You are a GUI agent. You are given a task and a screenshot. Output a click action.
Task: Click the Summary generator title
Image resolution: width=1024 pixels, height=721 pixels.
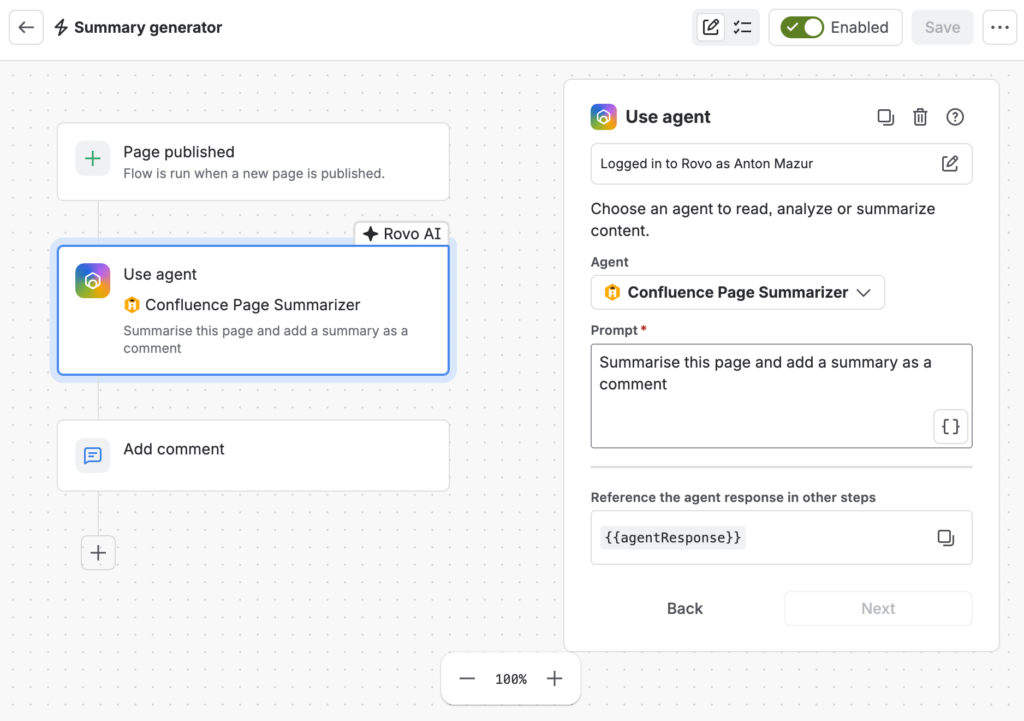click(x=148, y=27)
